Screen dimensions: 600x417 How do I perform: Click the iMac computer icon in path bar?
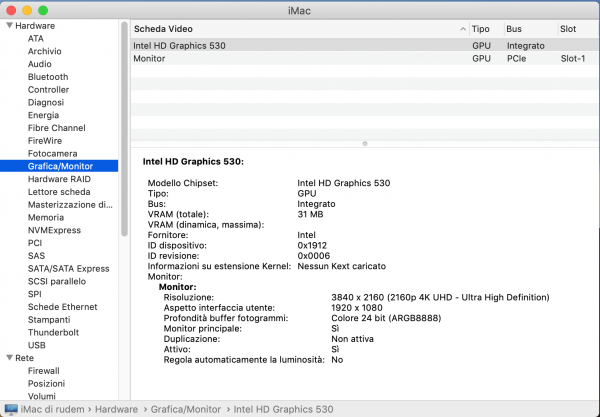click(x=10, y=408)
